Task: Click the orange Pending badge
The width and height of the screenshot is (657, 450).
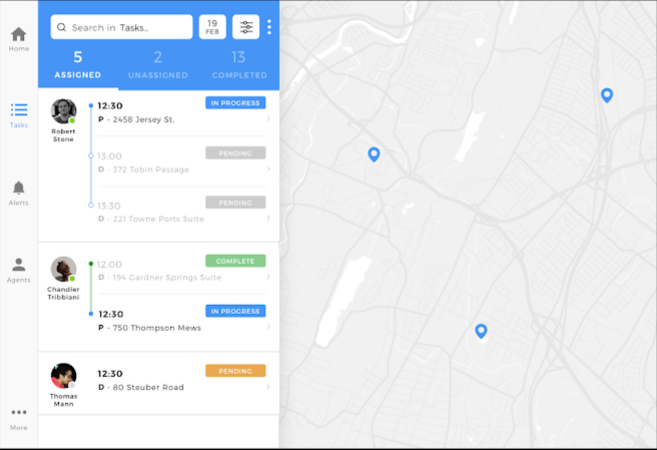Action: coord(235,371)
